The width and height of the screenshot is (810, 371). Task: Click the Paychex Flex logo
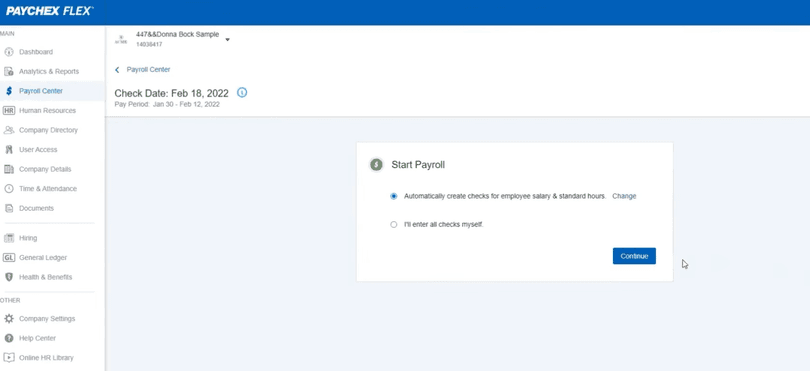[x=50, y=11]
